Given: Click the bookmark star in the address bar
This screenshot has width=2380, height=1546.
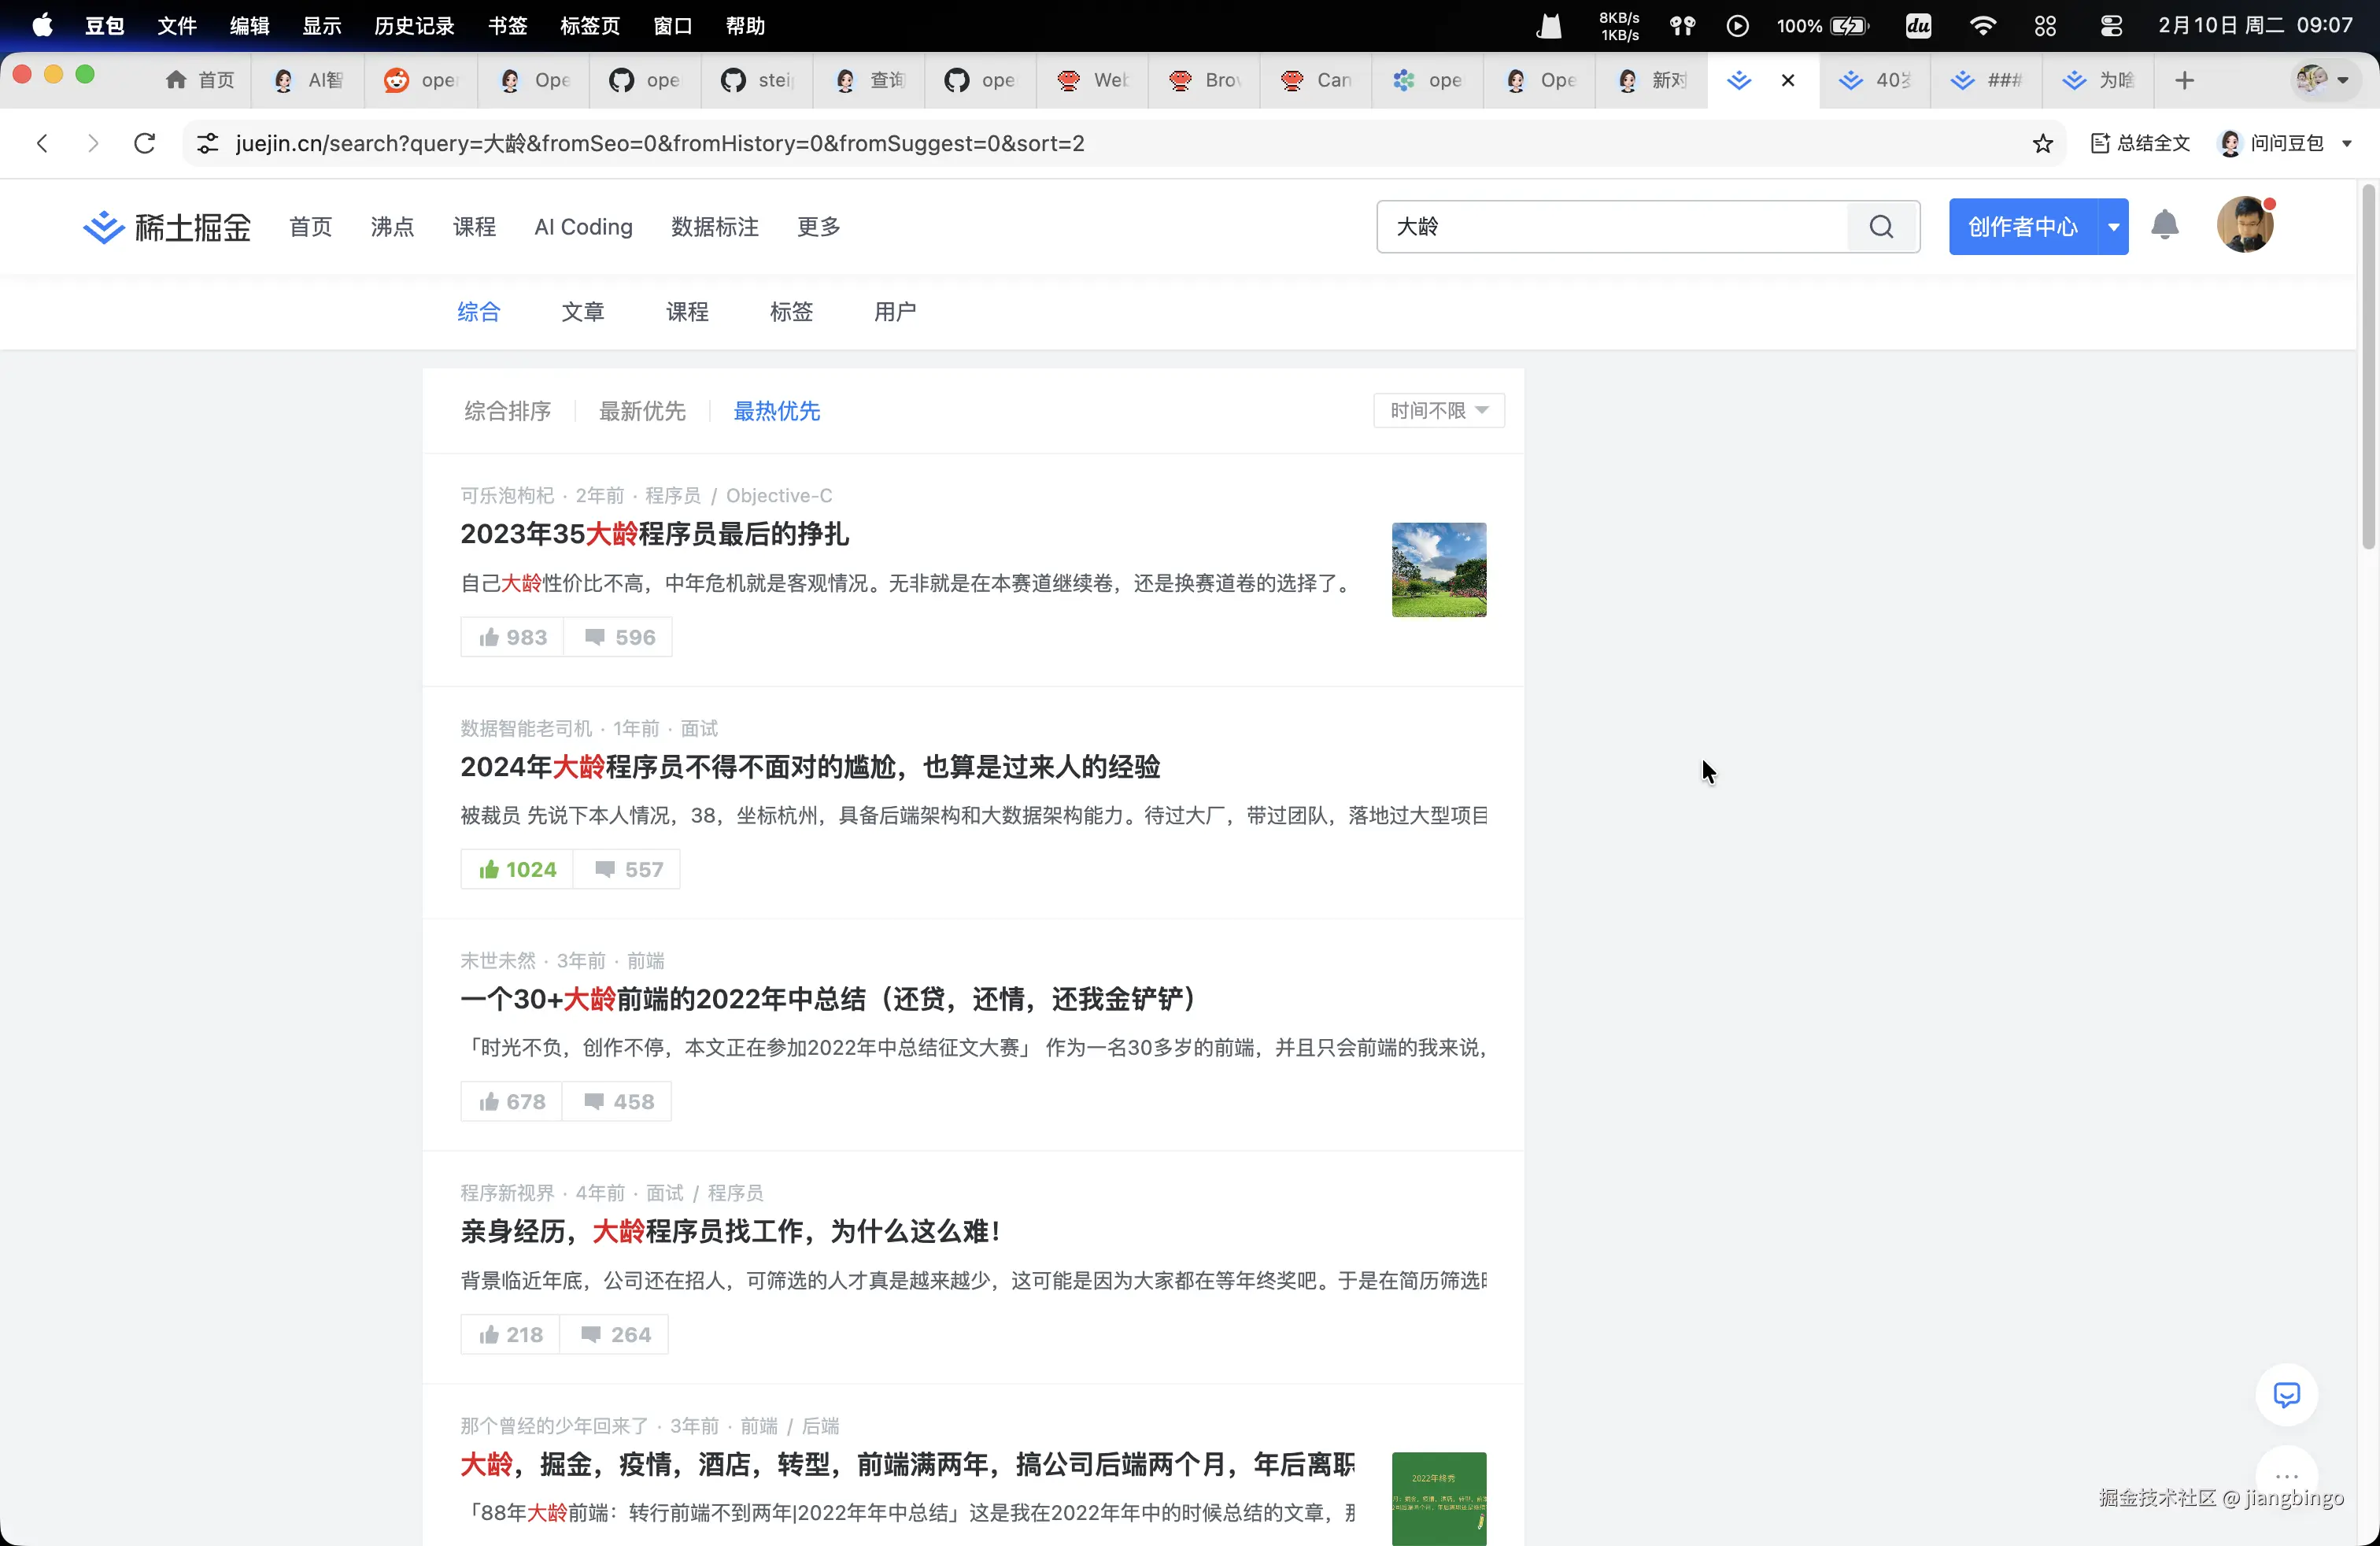Looking at the screenshot, I should click(x=2043, y=143).
